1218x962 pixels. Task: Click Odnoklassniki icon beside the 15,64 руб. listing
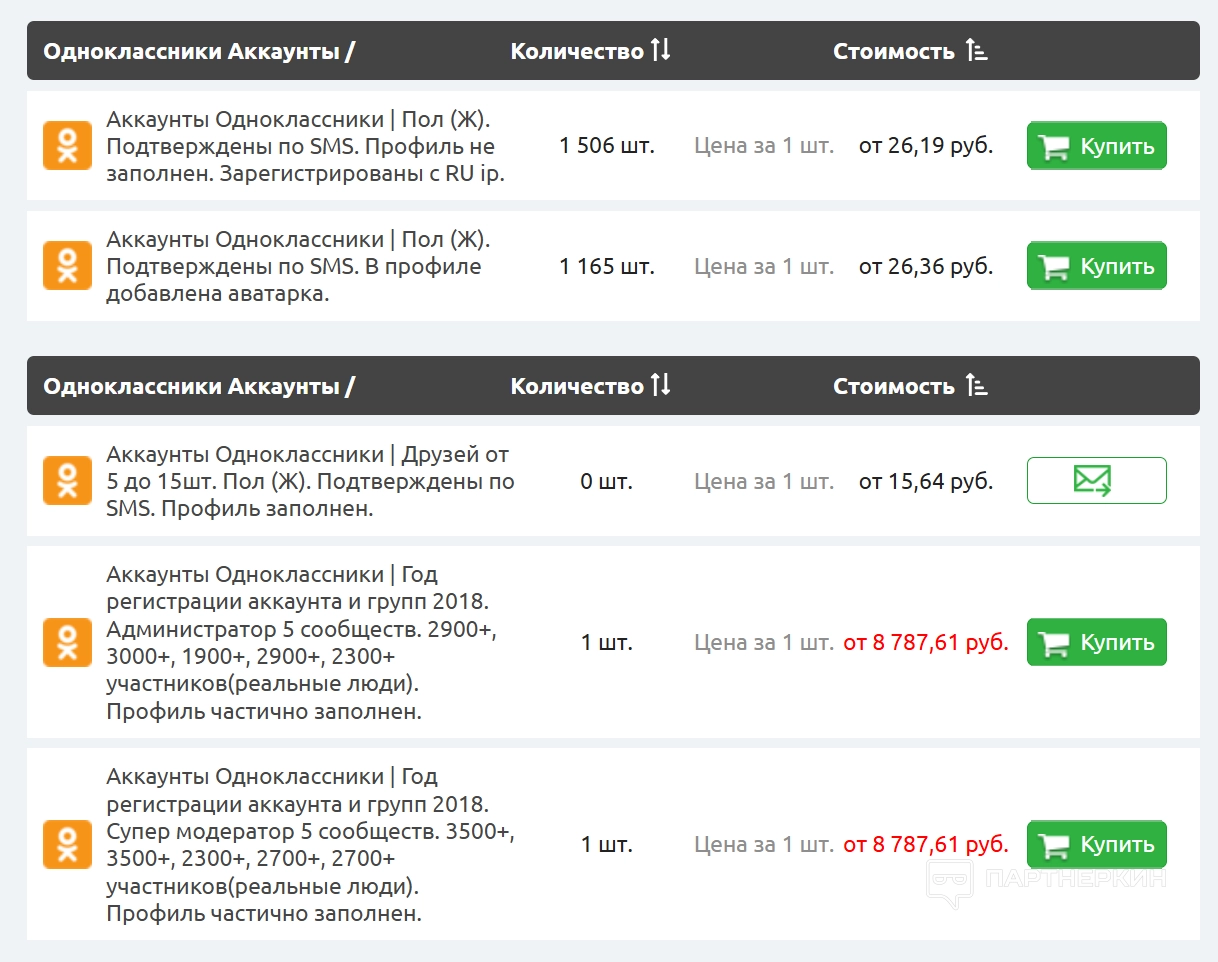[x=67, y=481]
